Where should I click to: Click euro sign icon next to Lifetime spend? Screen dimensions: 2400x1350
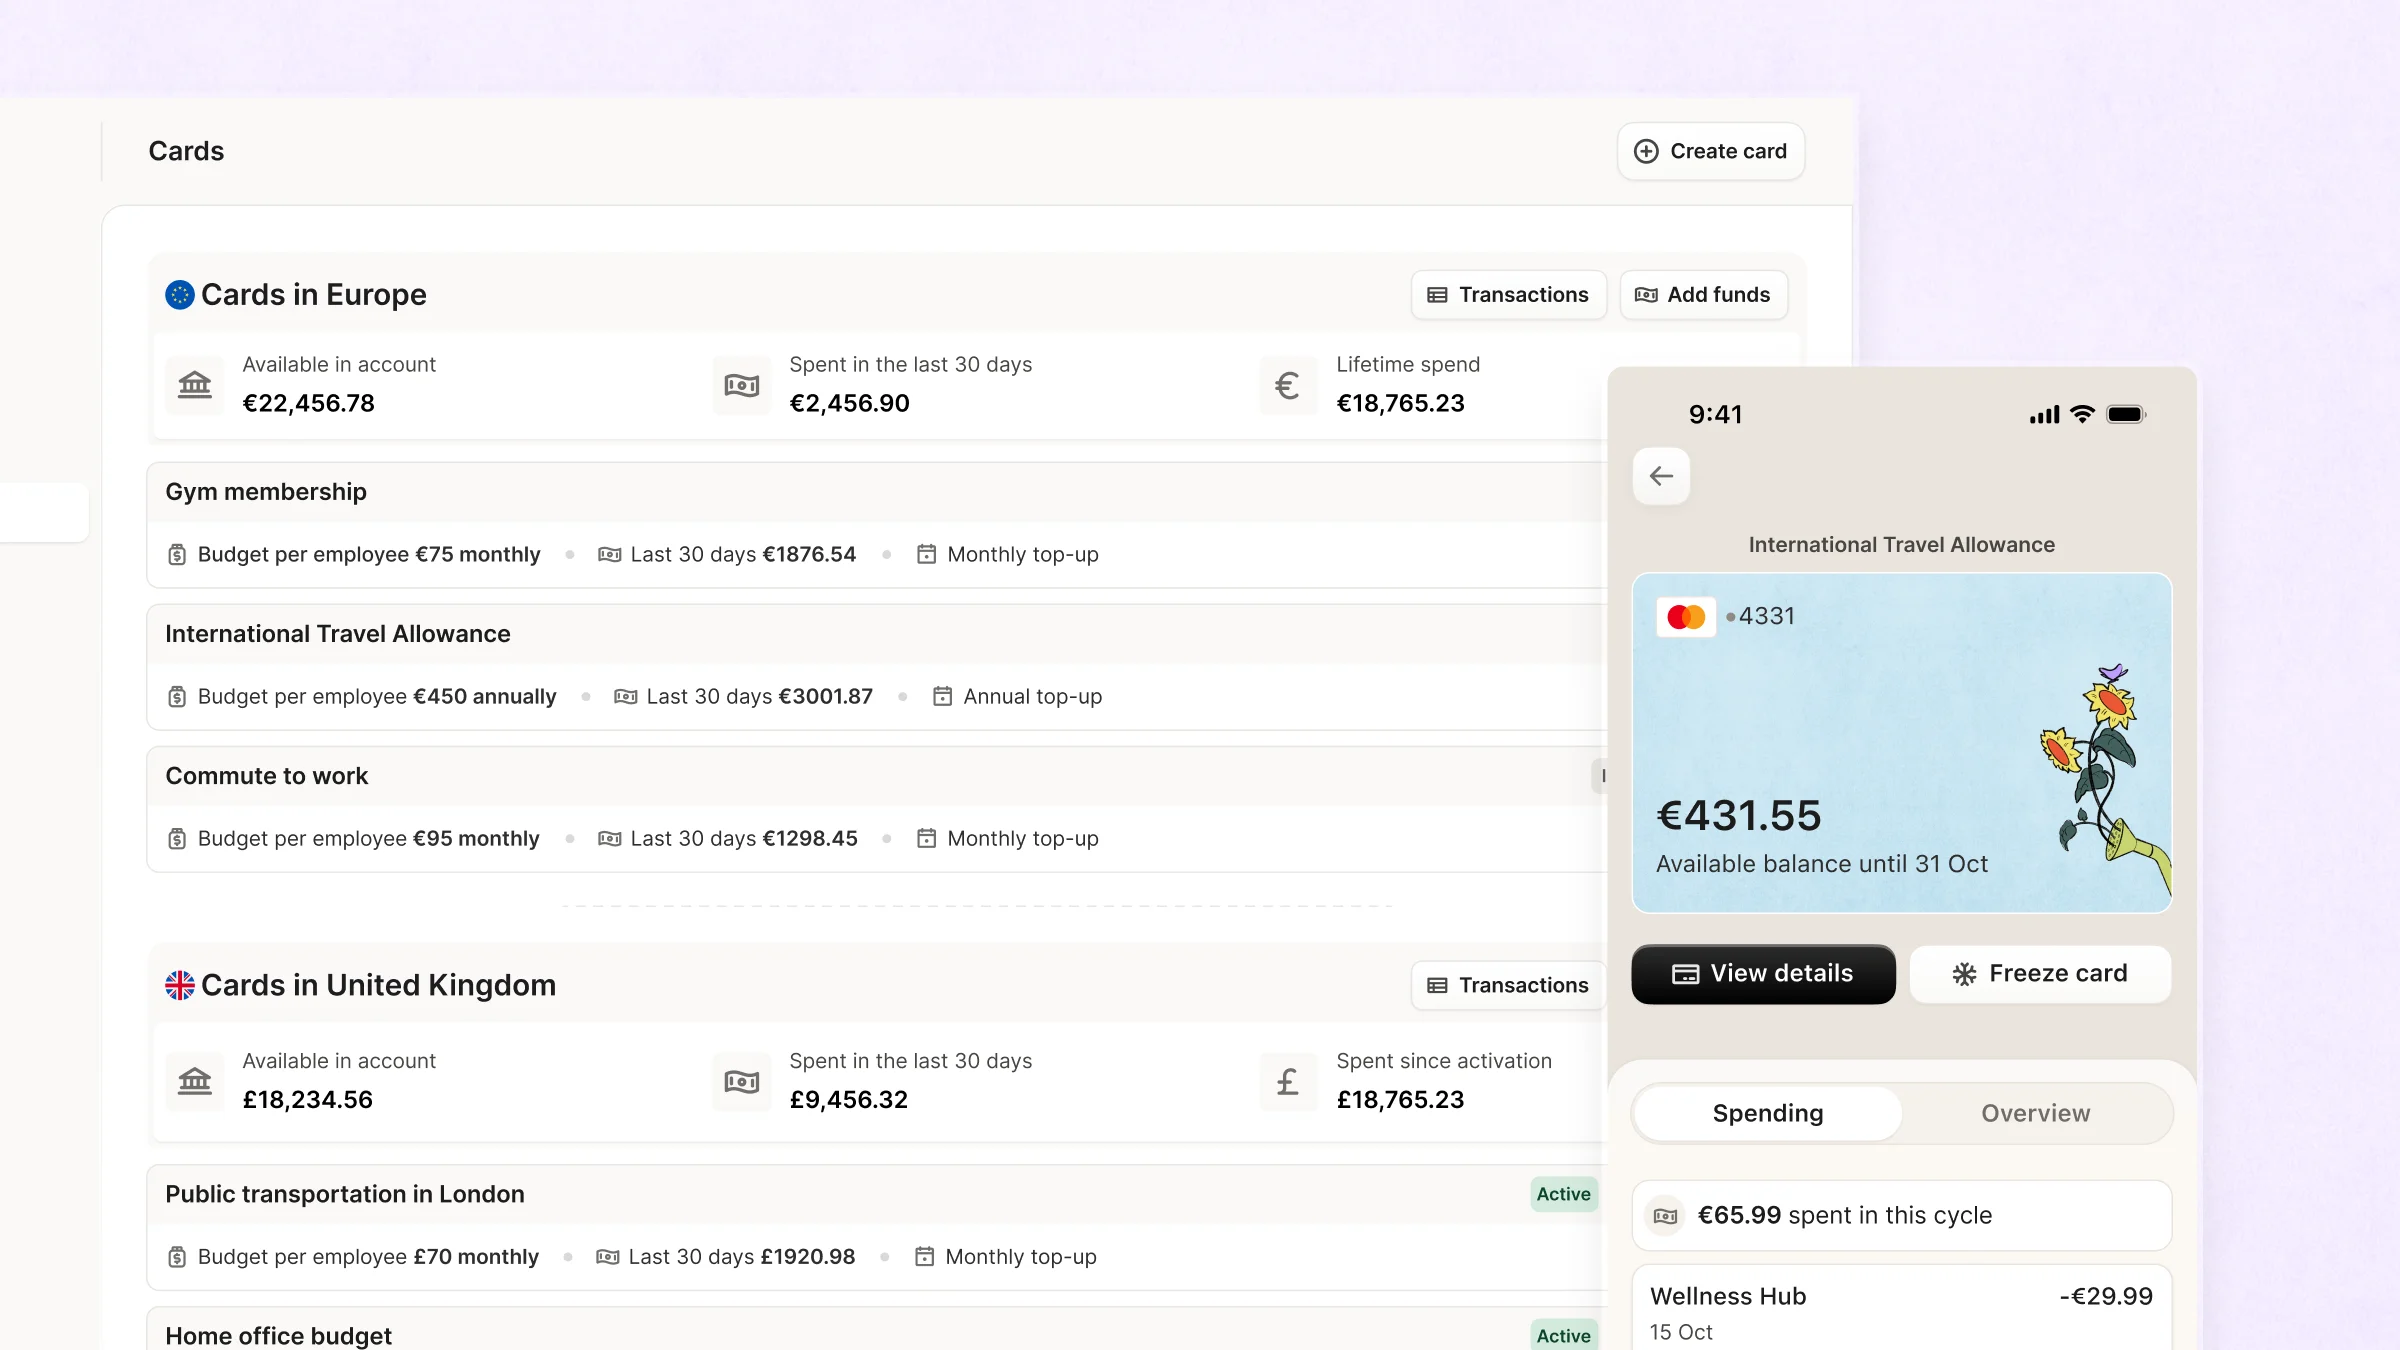[1288, 385]
